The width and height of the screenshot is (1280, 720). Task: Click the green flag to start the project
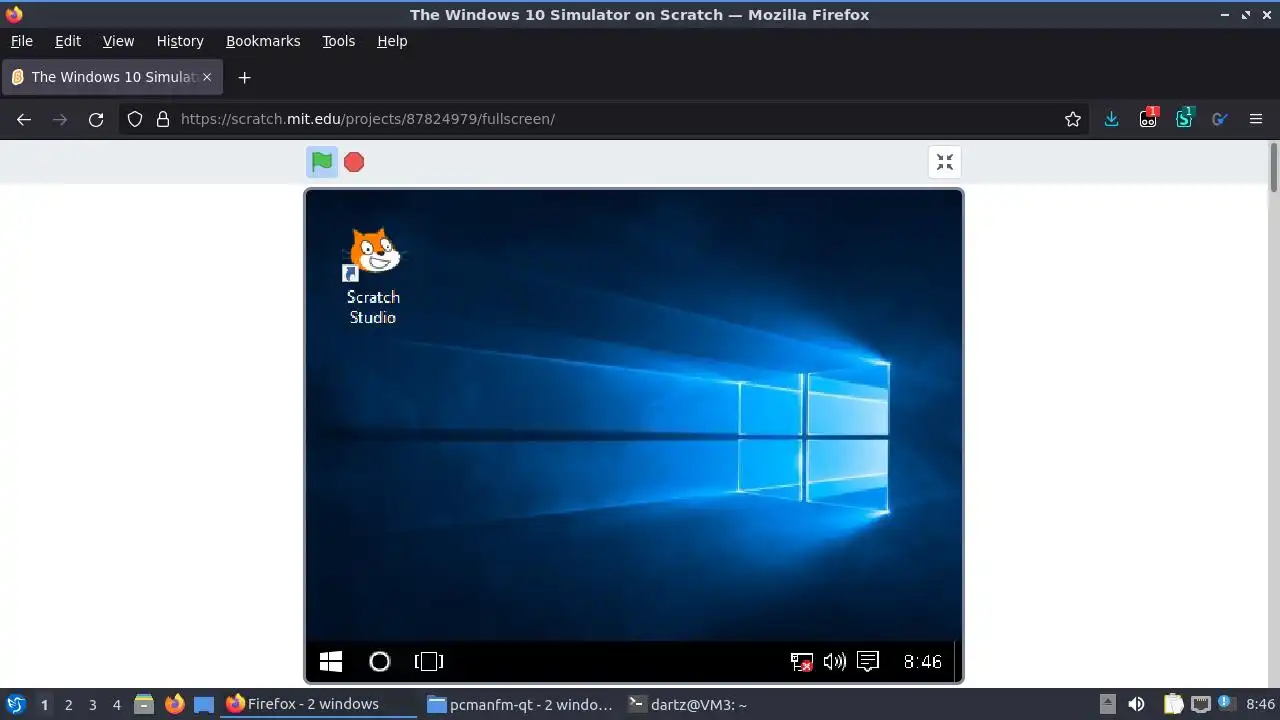click(322, 162)
